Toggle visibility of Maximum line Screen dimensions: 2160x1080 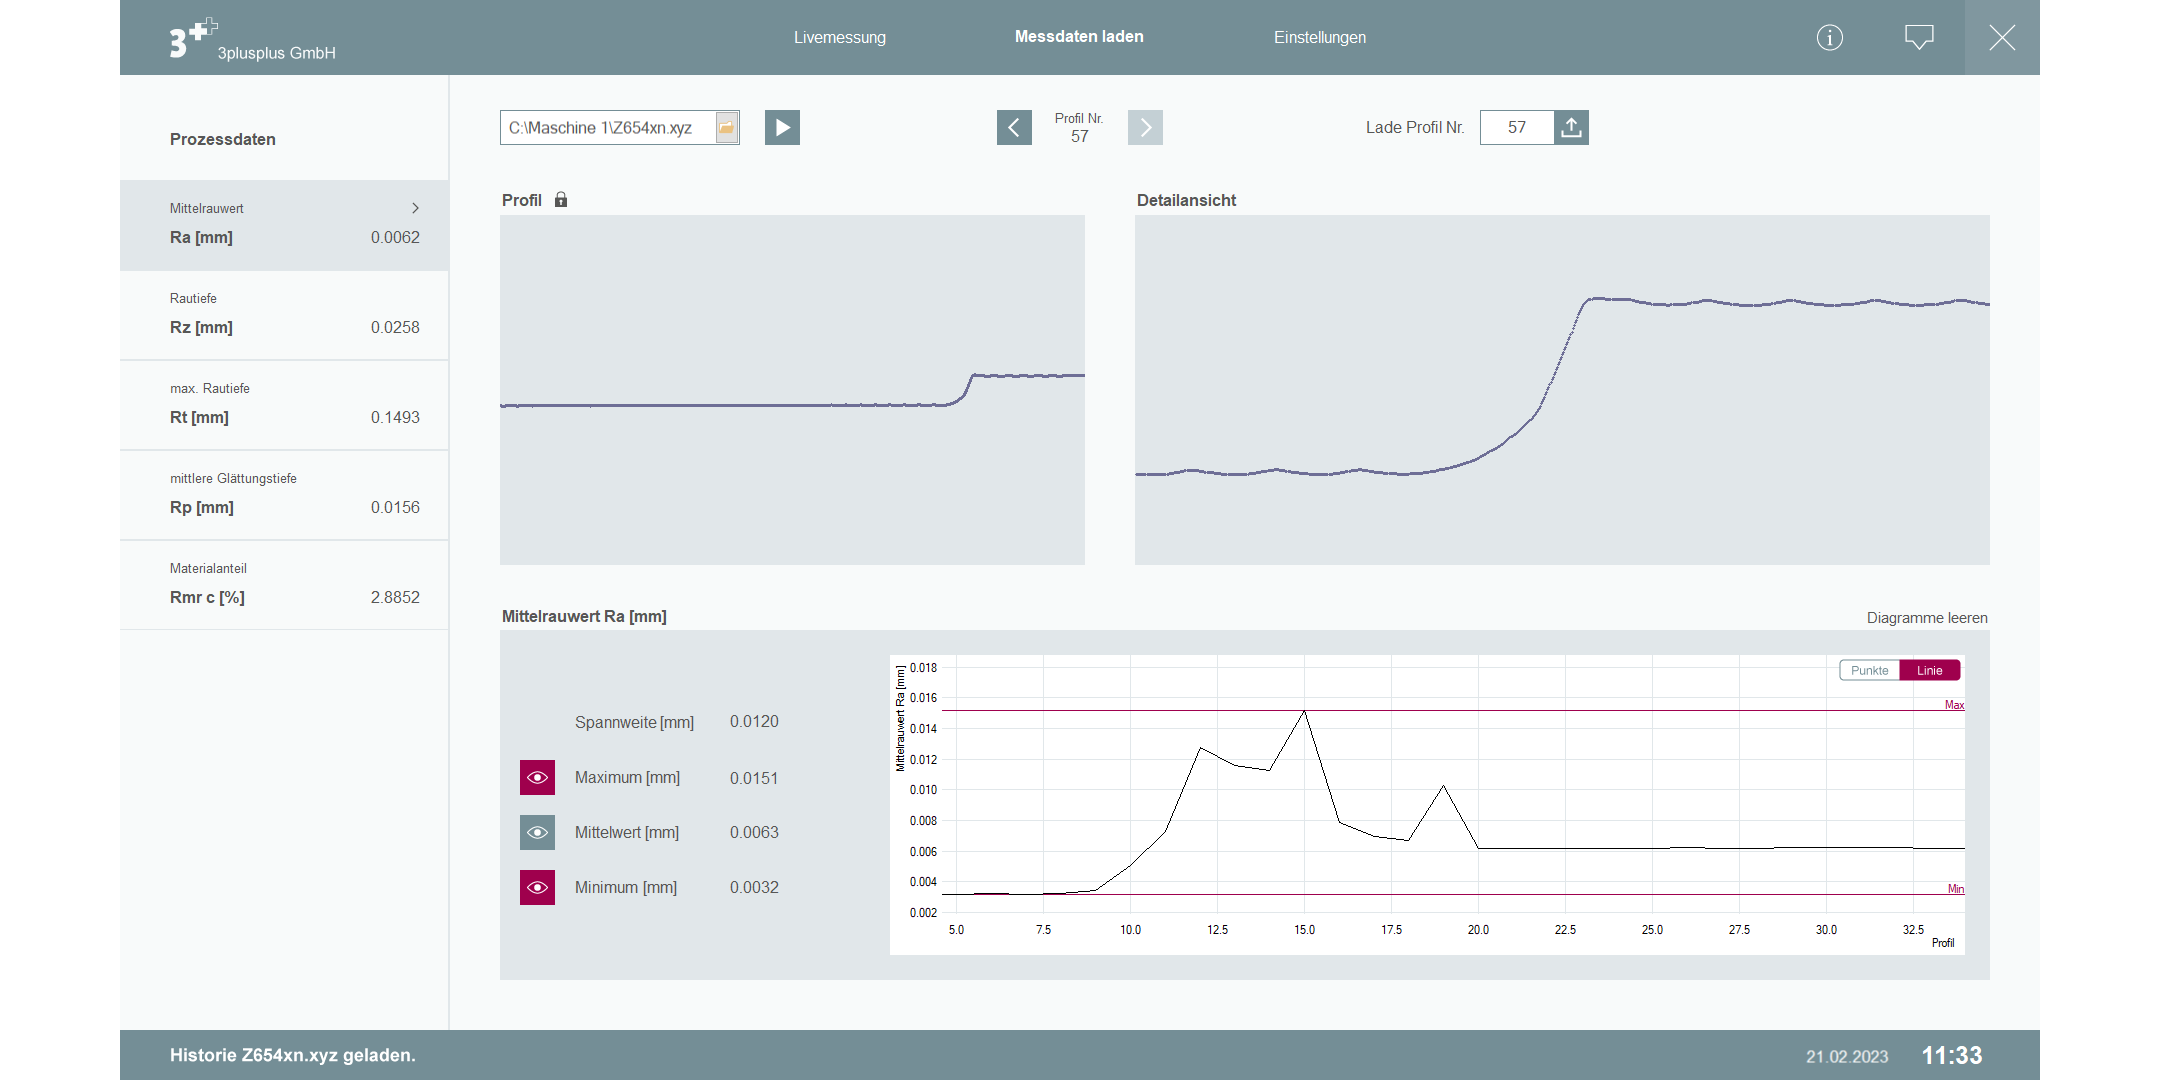[537, 778]
